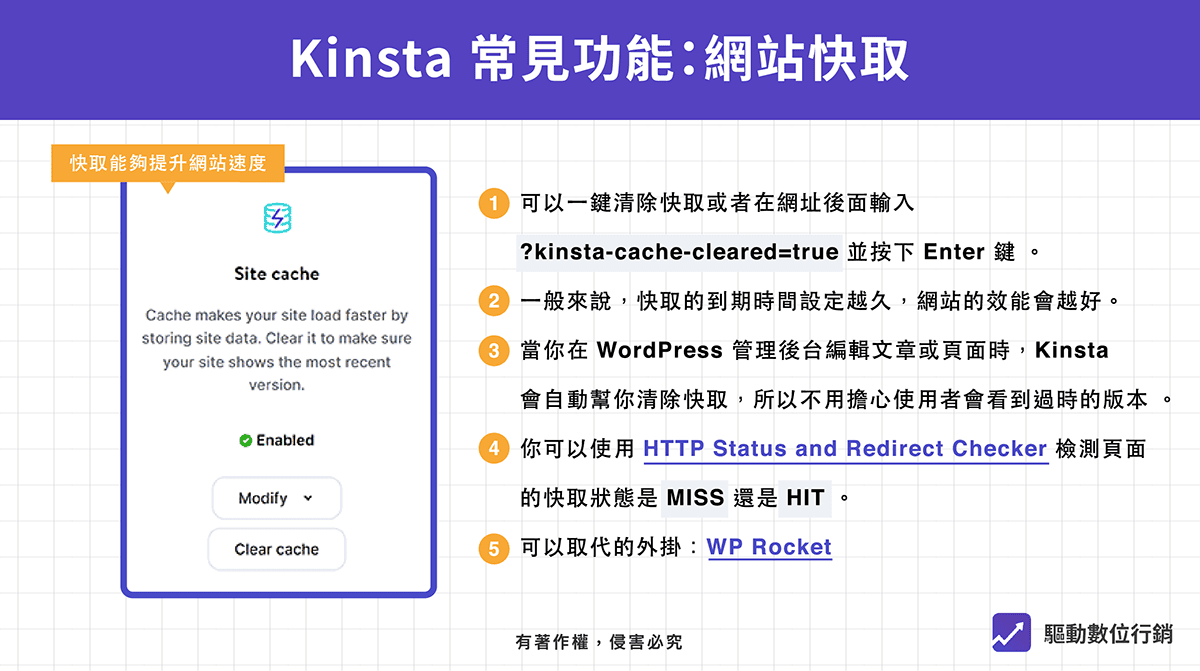Click the Kinsta 常見功能 title banner
The width and height of the screenshot is (1200, 671).
tap(600, 60)
